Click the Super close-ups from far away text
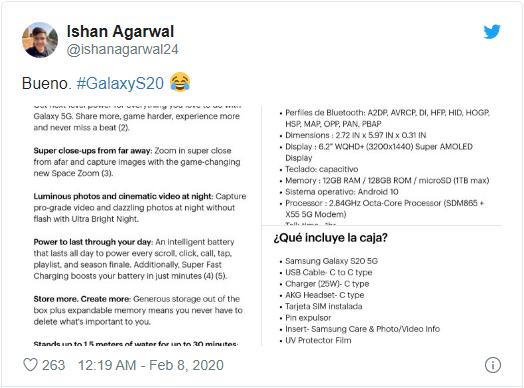Screen dimensions: 524x388 92,150
